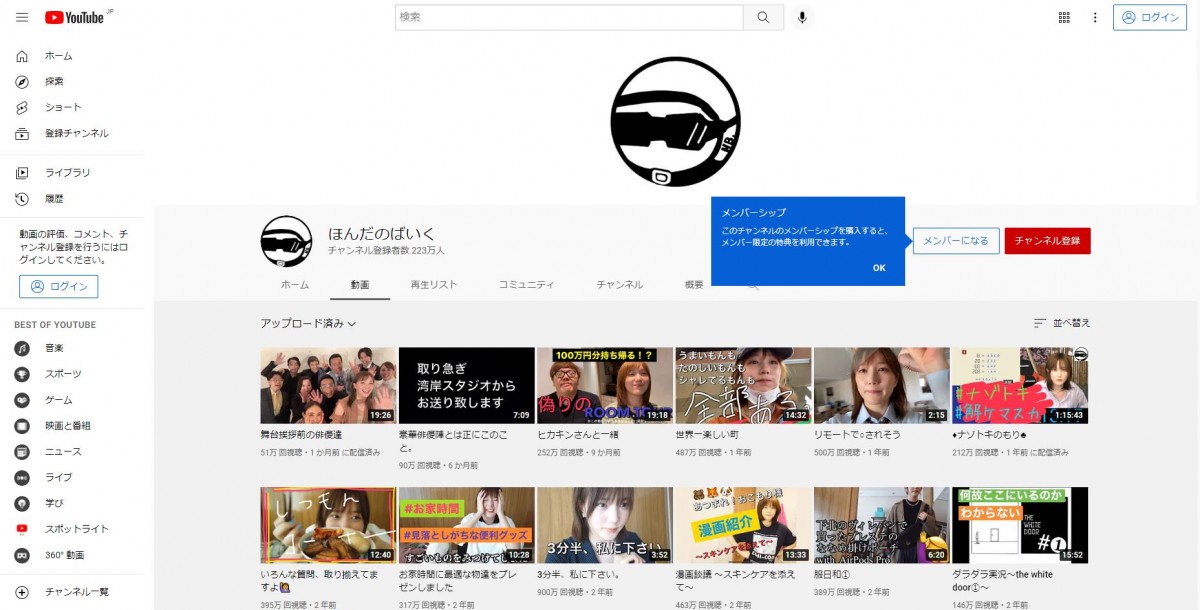Open the コミュニティ tab

coord(526,285)
